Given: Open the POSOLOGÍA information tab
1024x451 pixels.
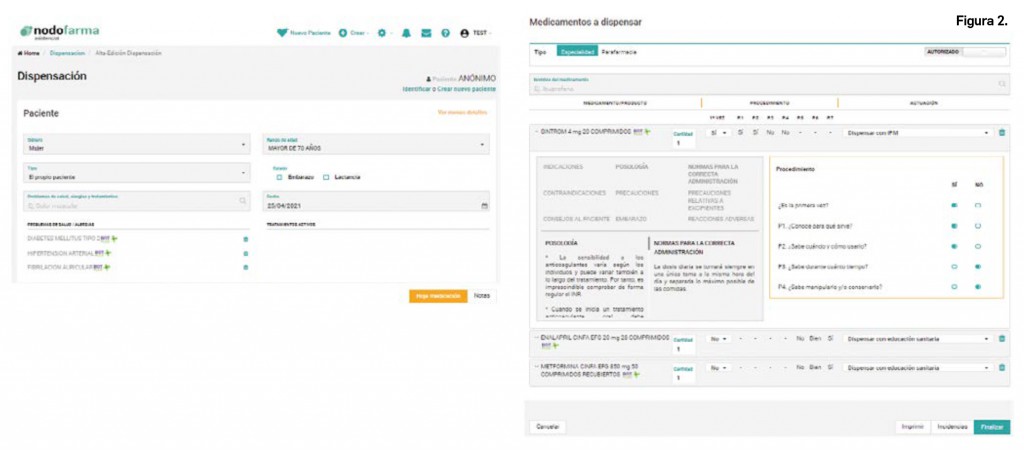Looking at the screenshot, I should click(630, 166).
